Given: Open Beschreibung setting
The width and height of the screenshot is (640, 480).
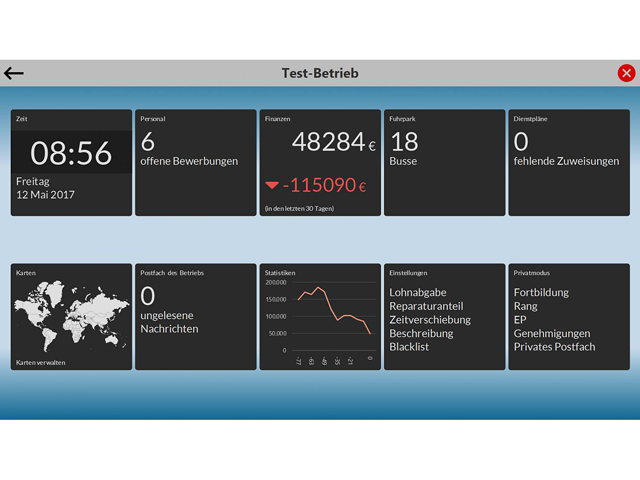Looking at the screenshot, I should [421, 333].
